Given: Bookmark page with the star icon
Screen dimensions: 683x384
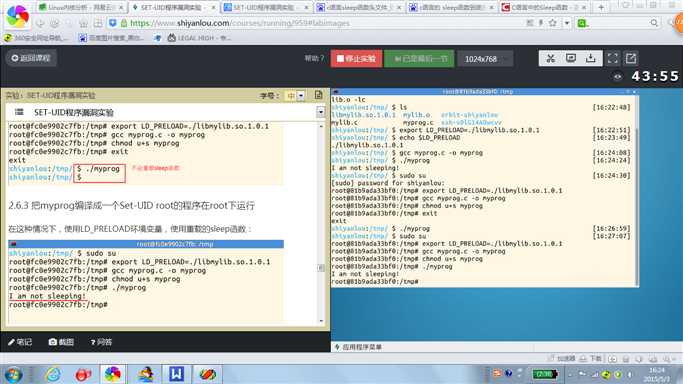Looking at the screenshot, I should 552,23.
